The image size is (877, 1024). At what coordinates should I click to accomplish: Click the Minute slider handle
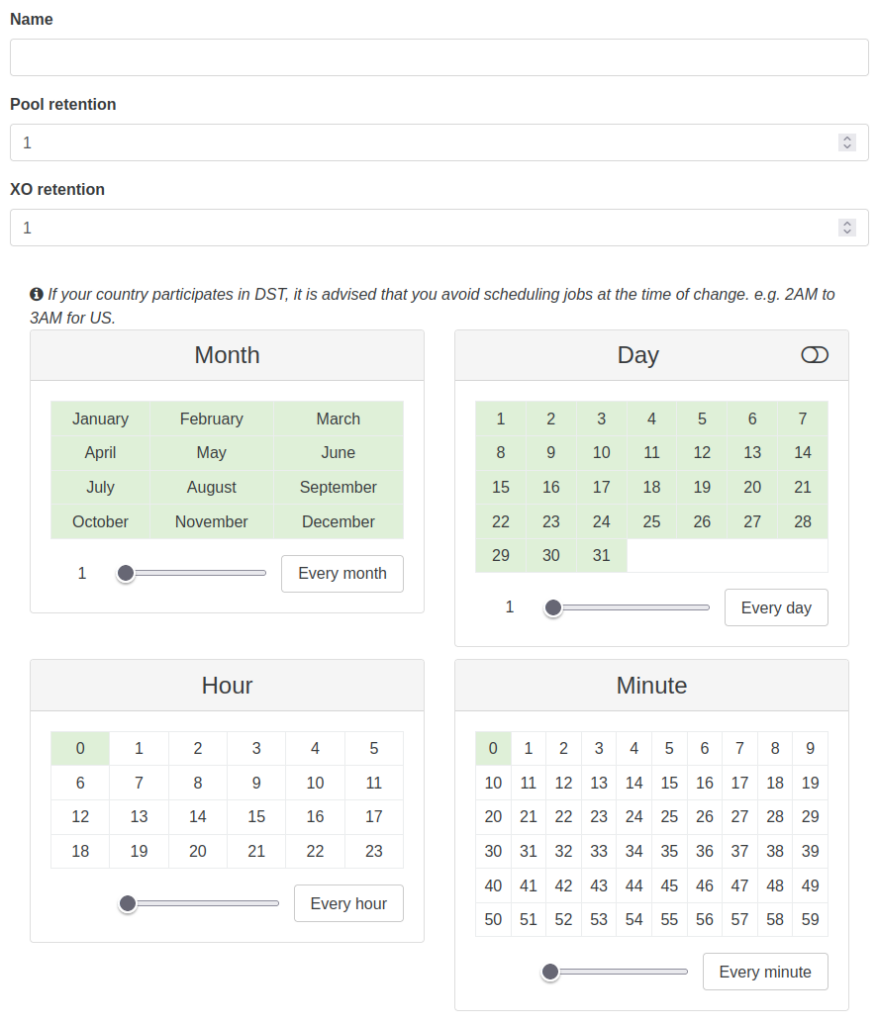[550, 971]
